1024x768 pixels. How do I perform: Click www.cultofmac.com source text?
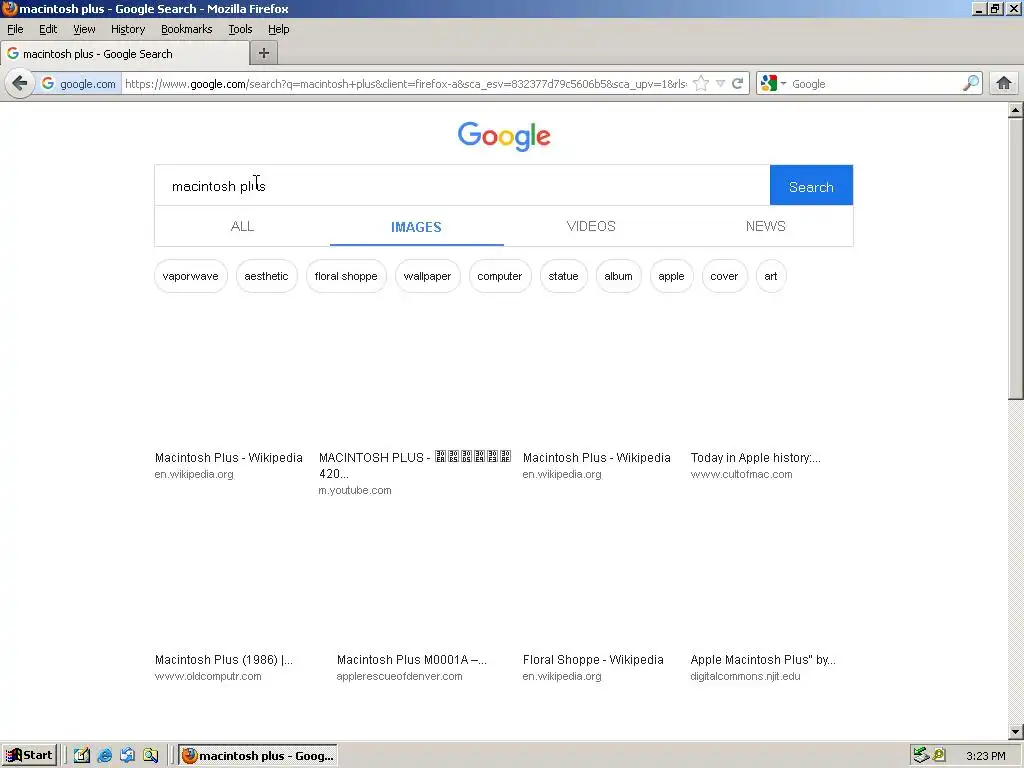tap(741, 474)
